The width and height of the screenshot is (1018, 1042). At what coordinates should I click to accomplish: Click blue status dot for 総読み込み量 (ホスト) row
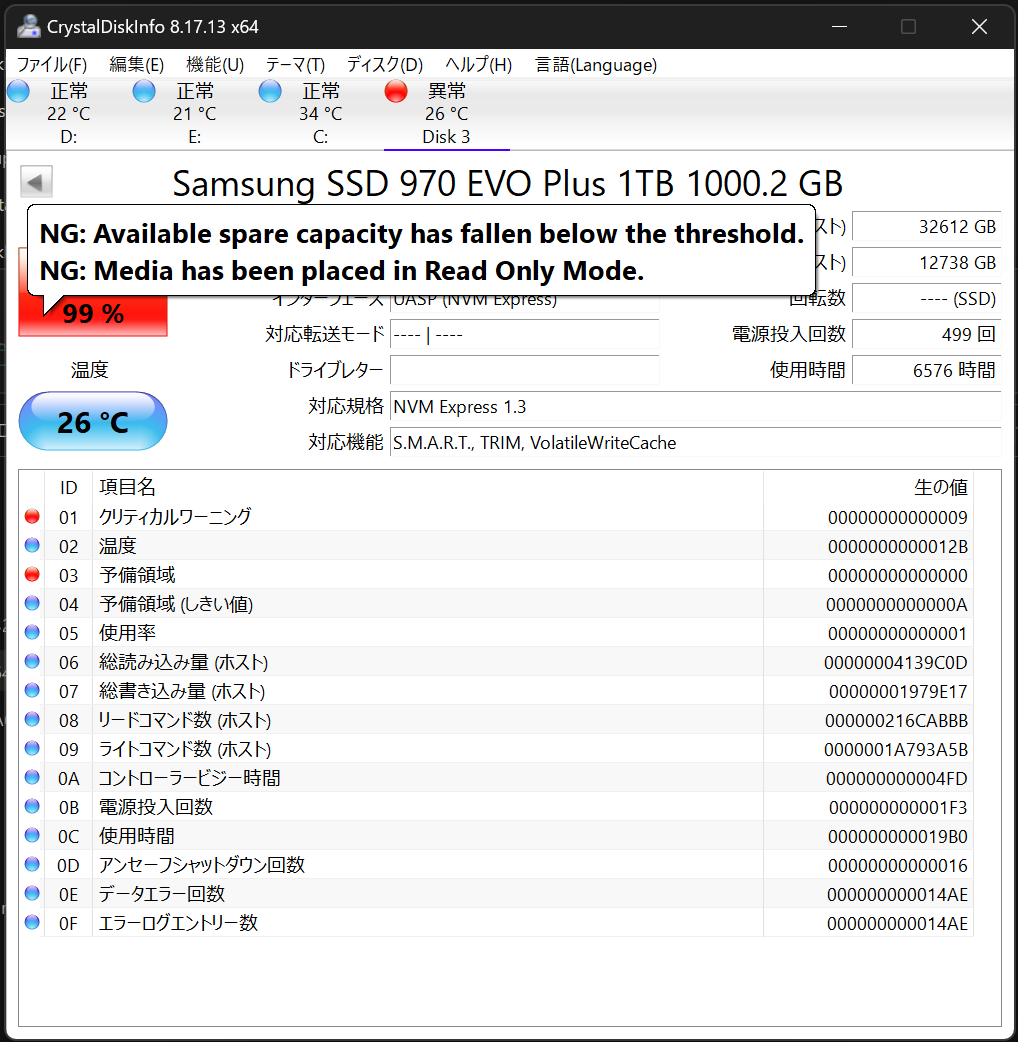[32, 661]
